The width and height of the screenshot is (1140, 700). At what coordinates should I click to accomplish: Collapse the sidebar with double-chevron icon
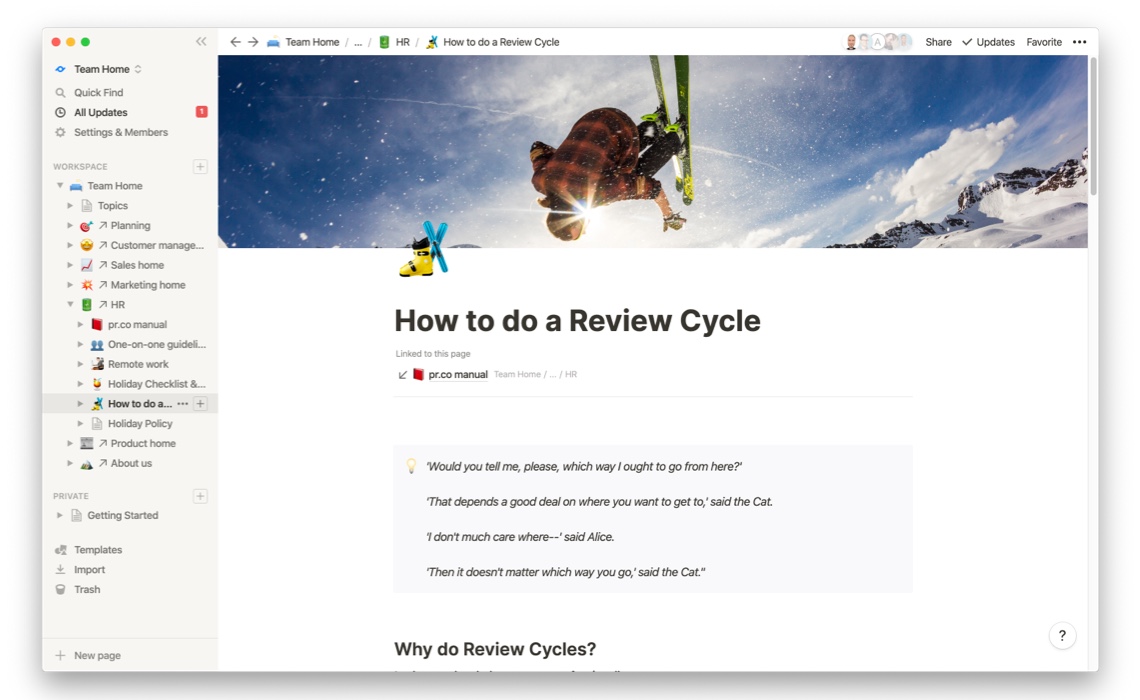click(x=201, y=42)
